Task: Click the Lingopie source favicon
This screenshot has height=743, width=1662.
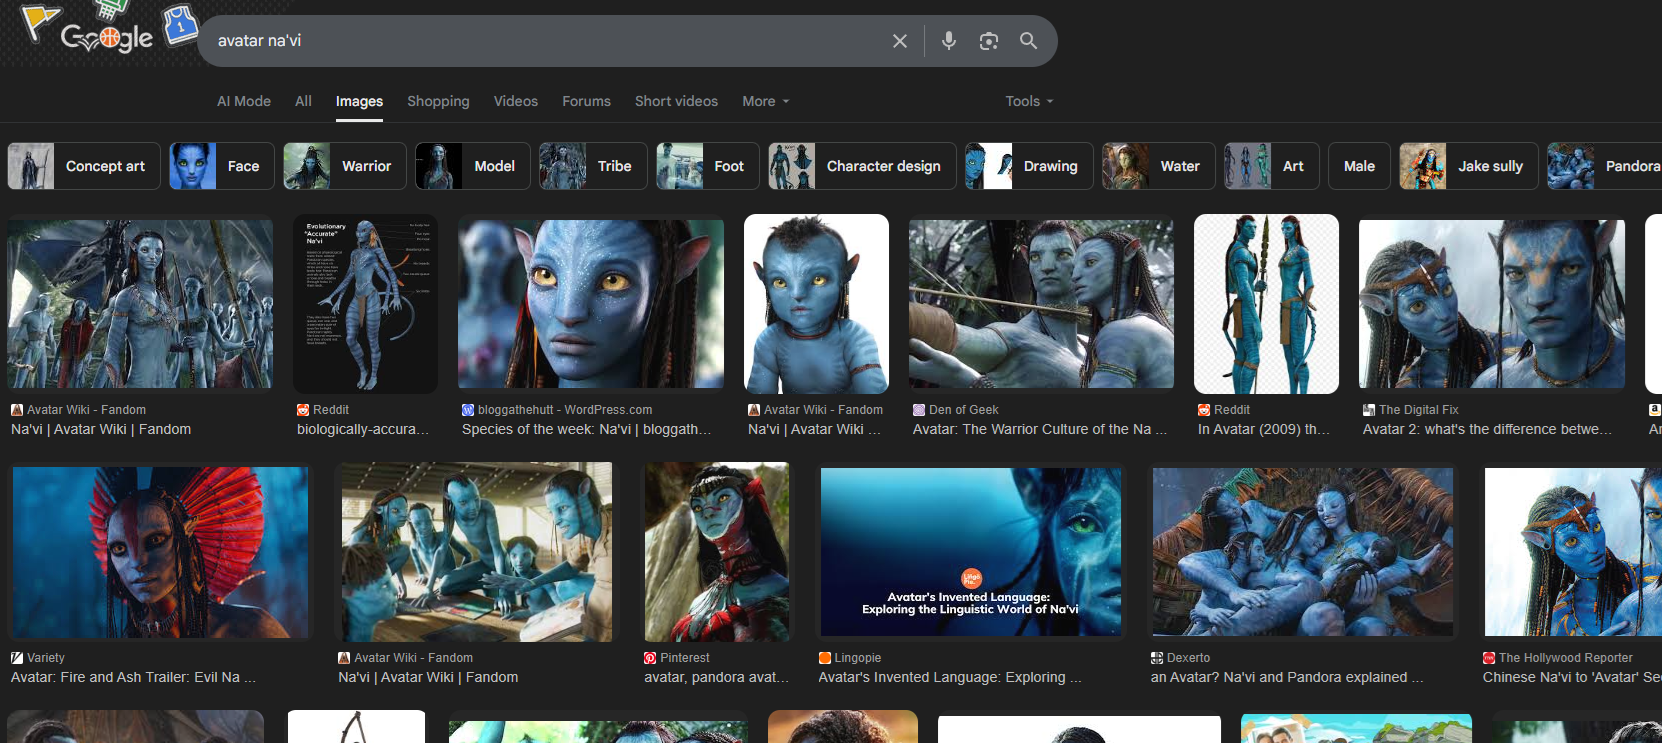Action: (x=825, y=658)
